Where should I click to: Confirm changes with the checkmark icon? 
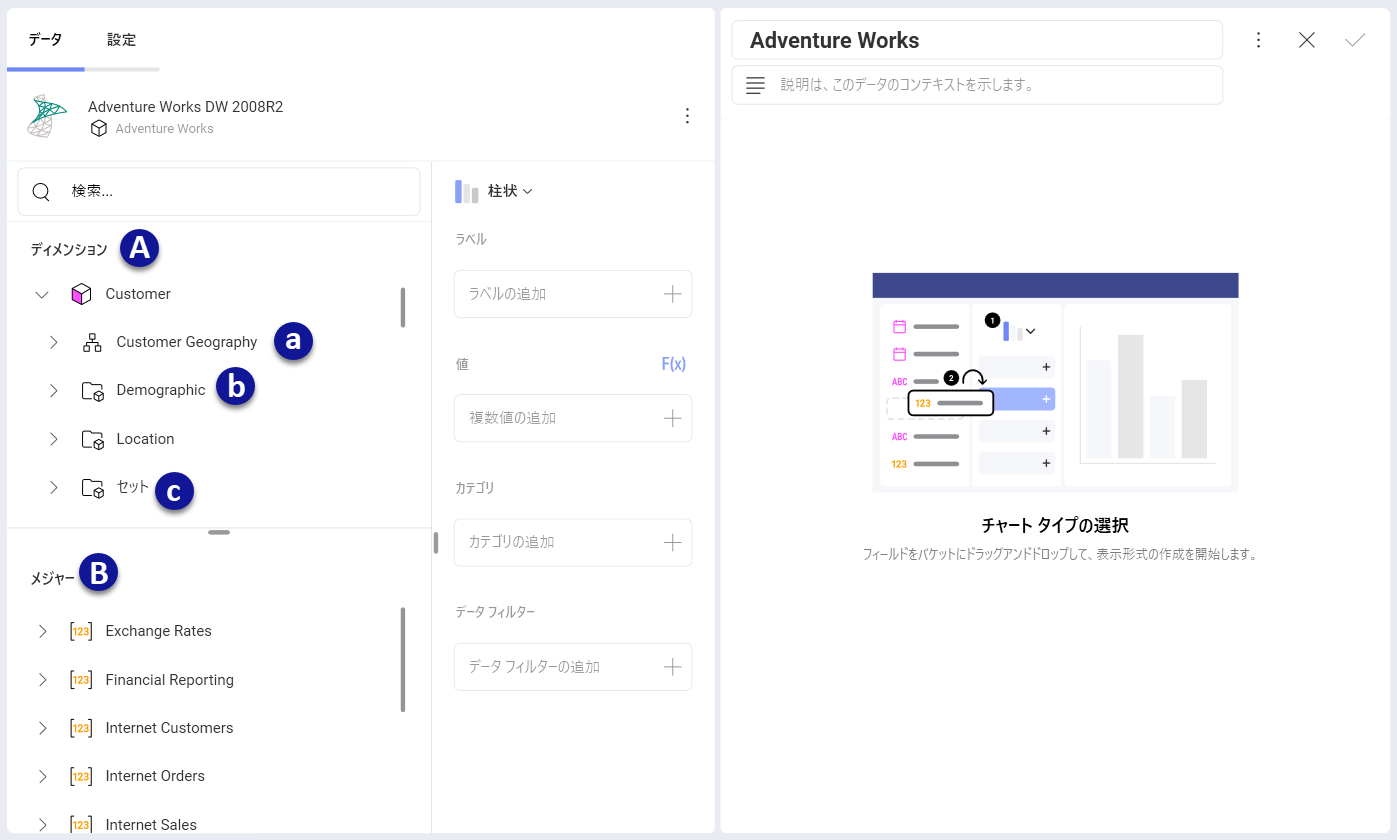[1355, 40]
